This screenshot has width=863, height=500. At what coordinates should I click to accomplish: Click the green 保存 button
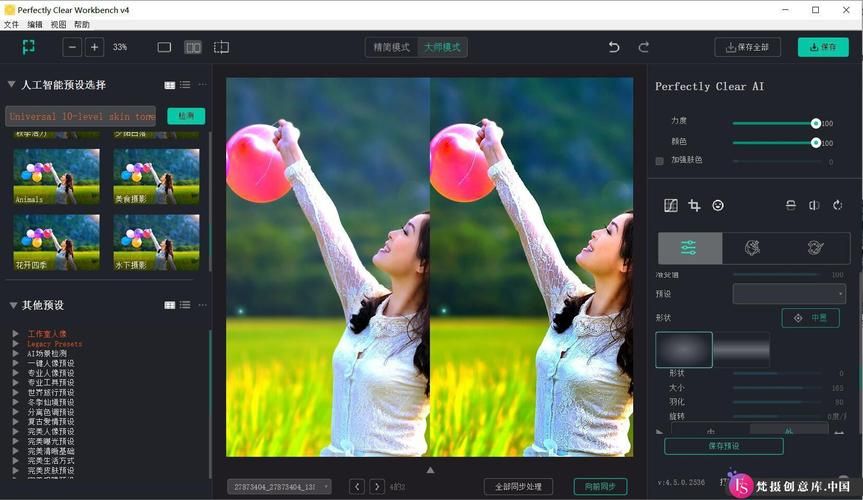(823, 47)
